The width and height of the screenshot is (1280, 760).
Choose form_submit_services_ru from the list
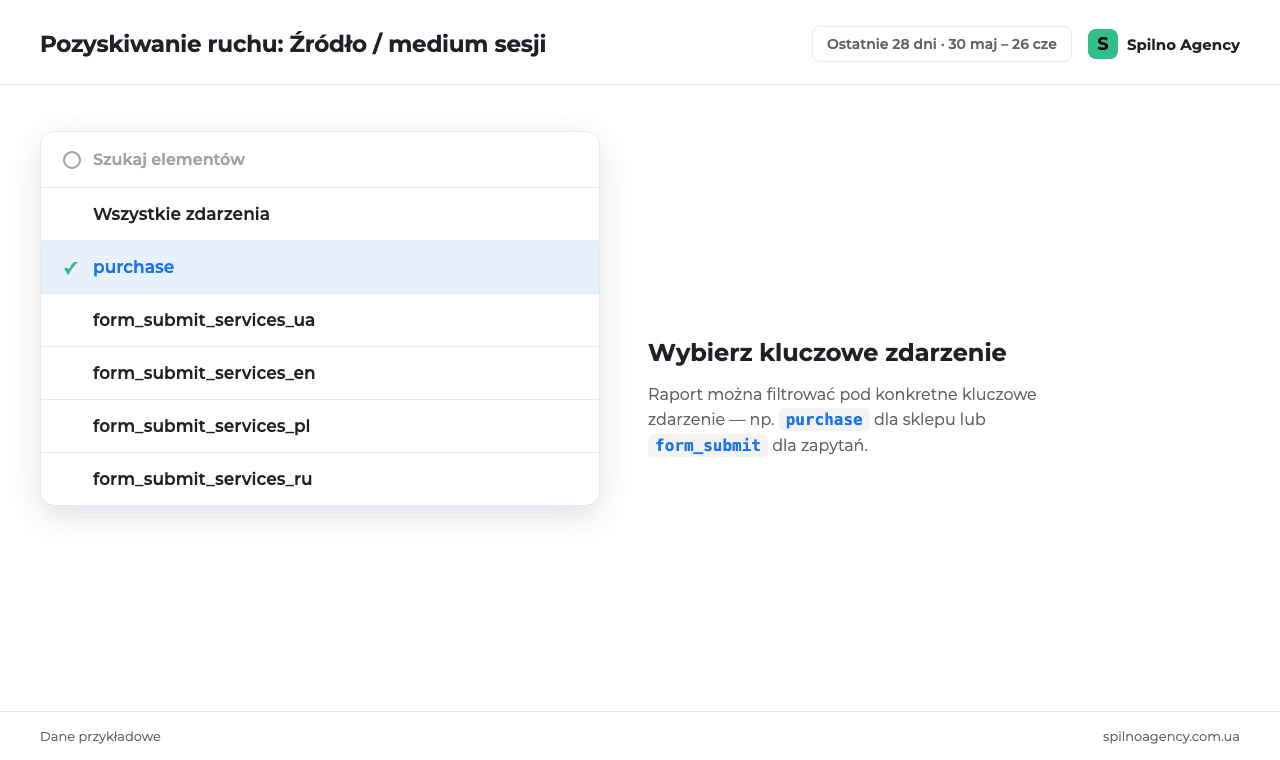[320, 479]
